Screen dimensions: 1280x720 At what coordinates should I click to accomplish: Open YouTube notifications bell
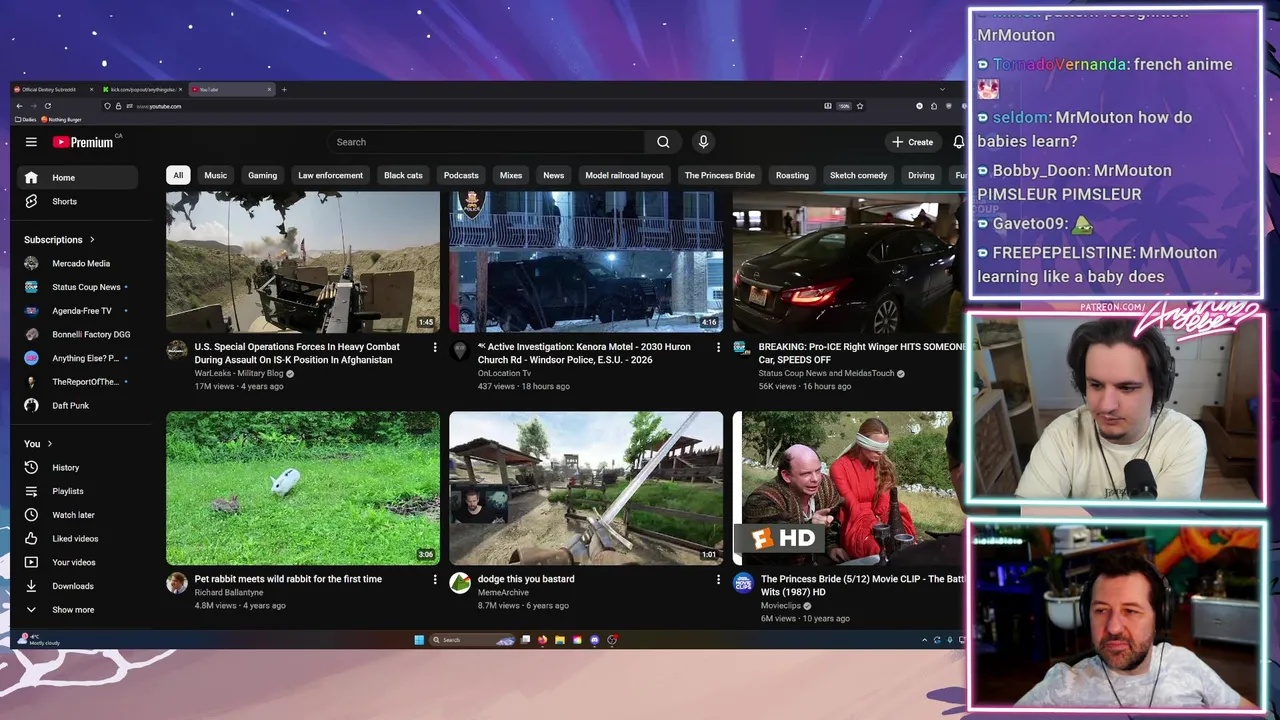click(958, 142)
